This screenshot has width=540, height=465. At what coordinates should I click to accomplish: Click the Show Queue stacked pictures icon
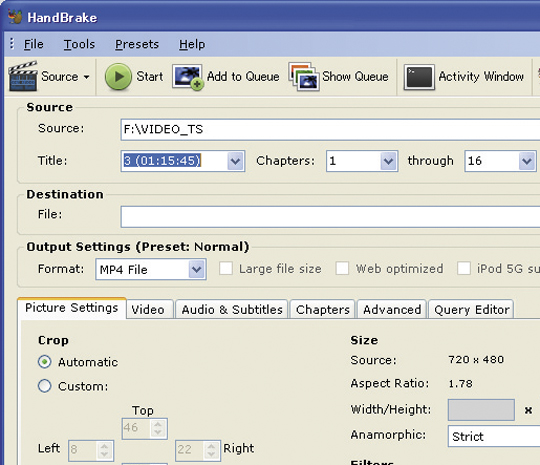(304, 76)
